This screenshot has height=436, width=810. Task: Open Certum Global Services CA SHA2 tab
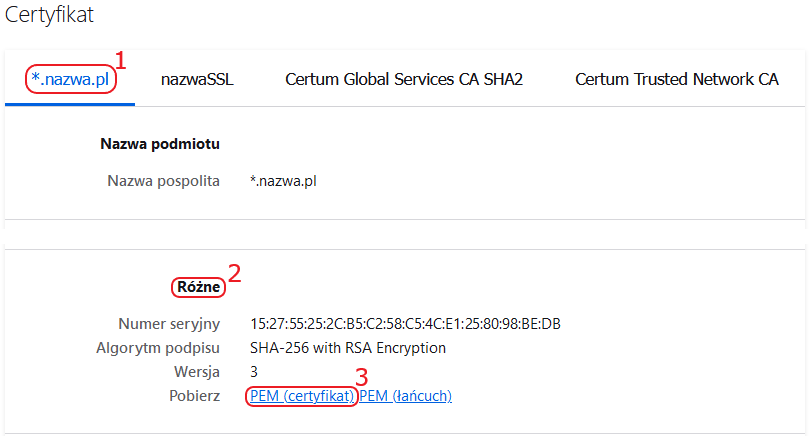tap(404, 79)
